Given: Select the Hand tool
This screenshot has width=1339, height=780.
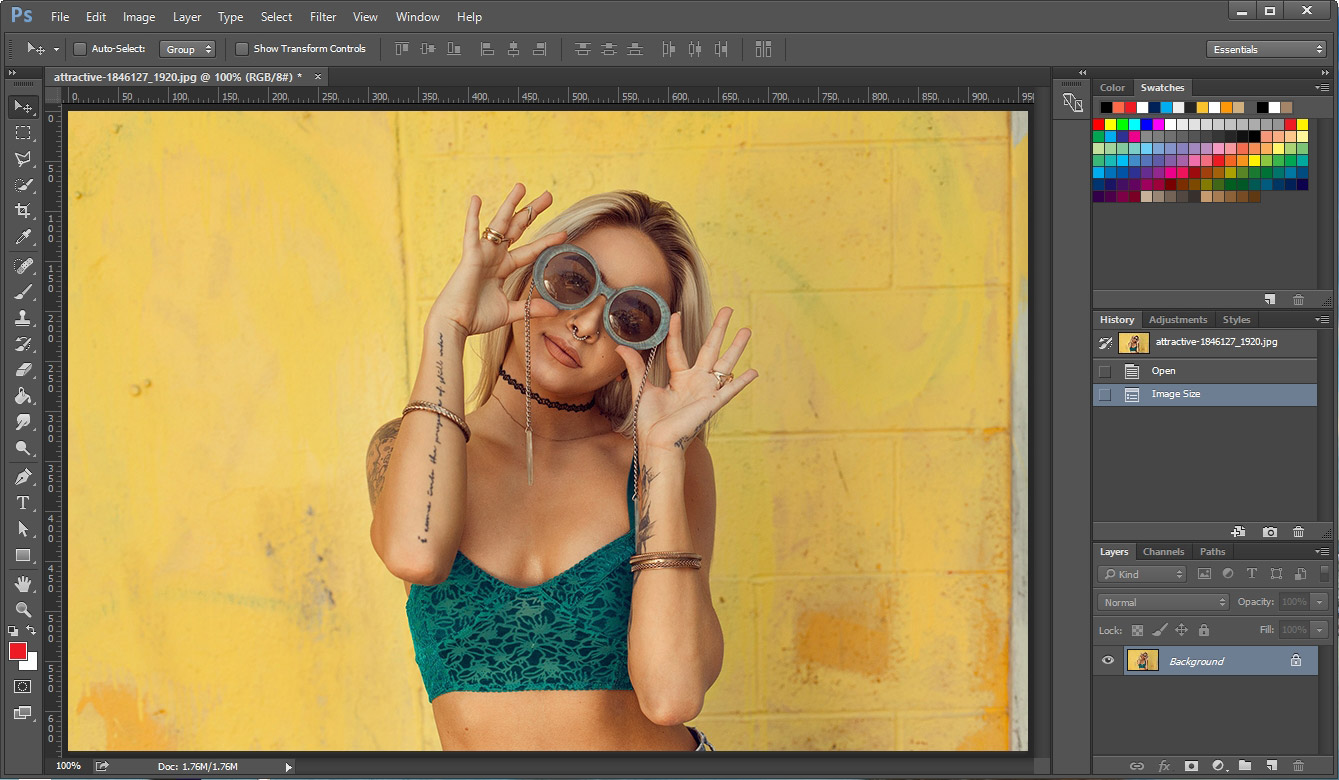Looking at the screenshot, I should [x=23, y=583].
